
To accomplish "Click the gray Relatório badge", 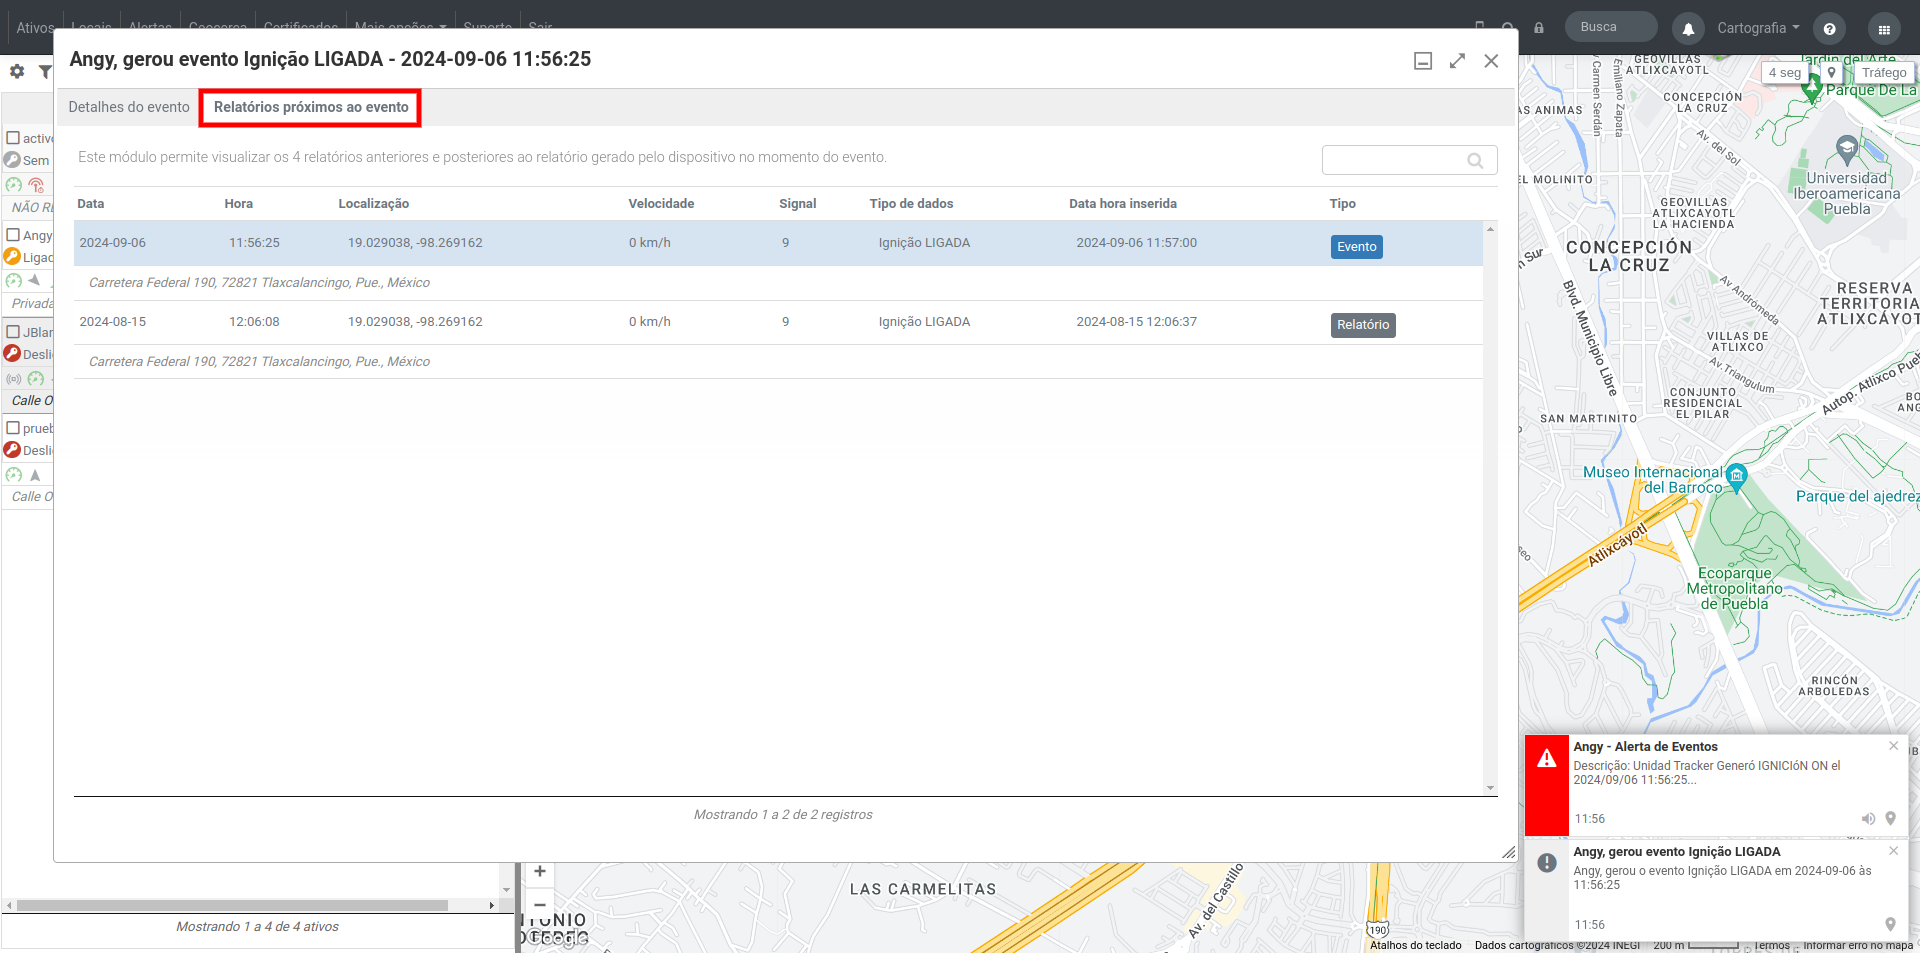I will (x=1363, y=325).
